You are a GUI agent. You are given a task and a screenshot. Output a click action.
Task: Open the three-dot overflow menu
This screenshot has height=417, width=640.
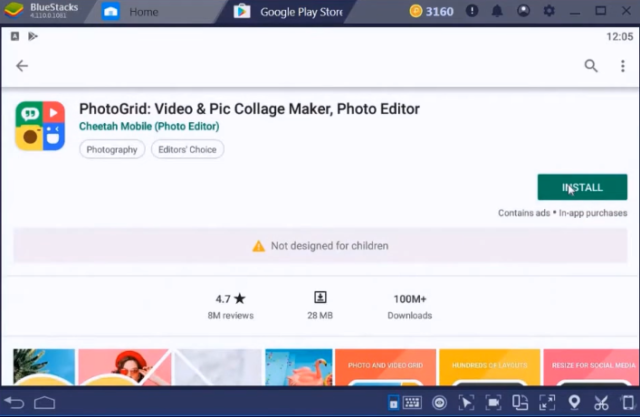coord(622,66)
